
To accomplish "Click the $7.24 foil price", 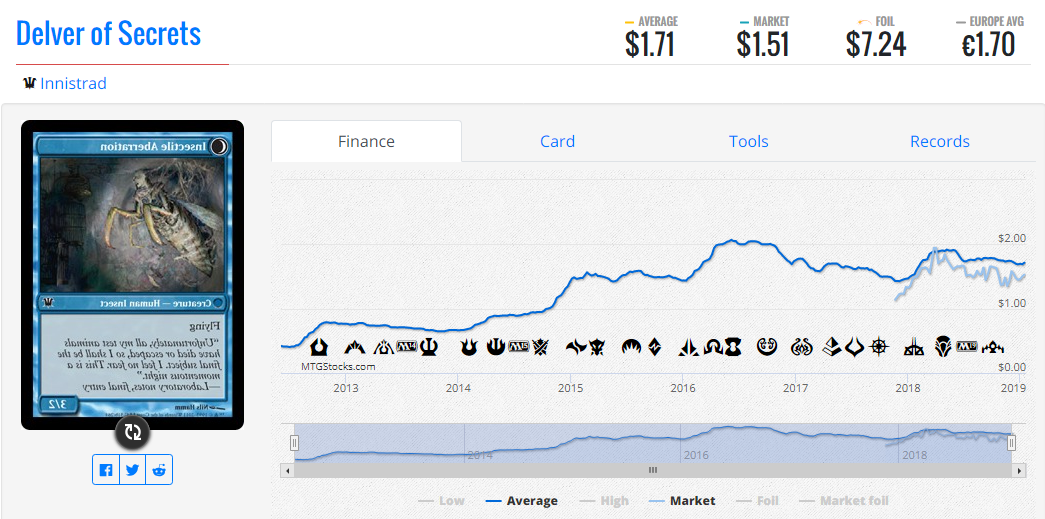I will (876, 45).
